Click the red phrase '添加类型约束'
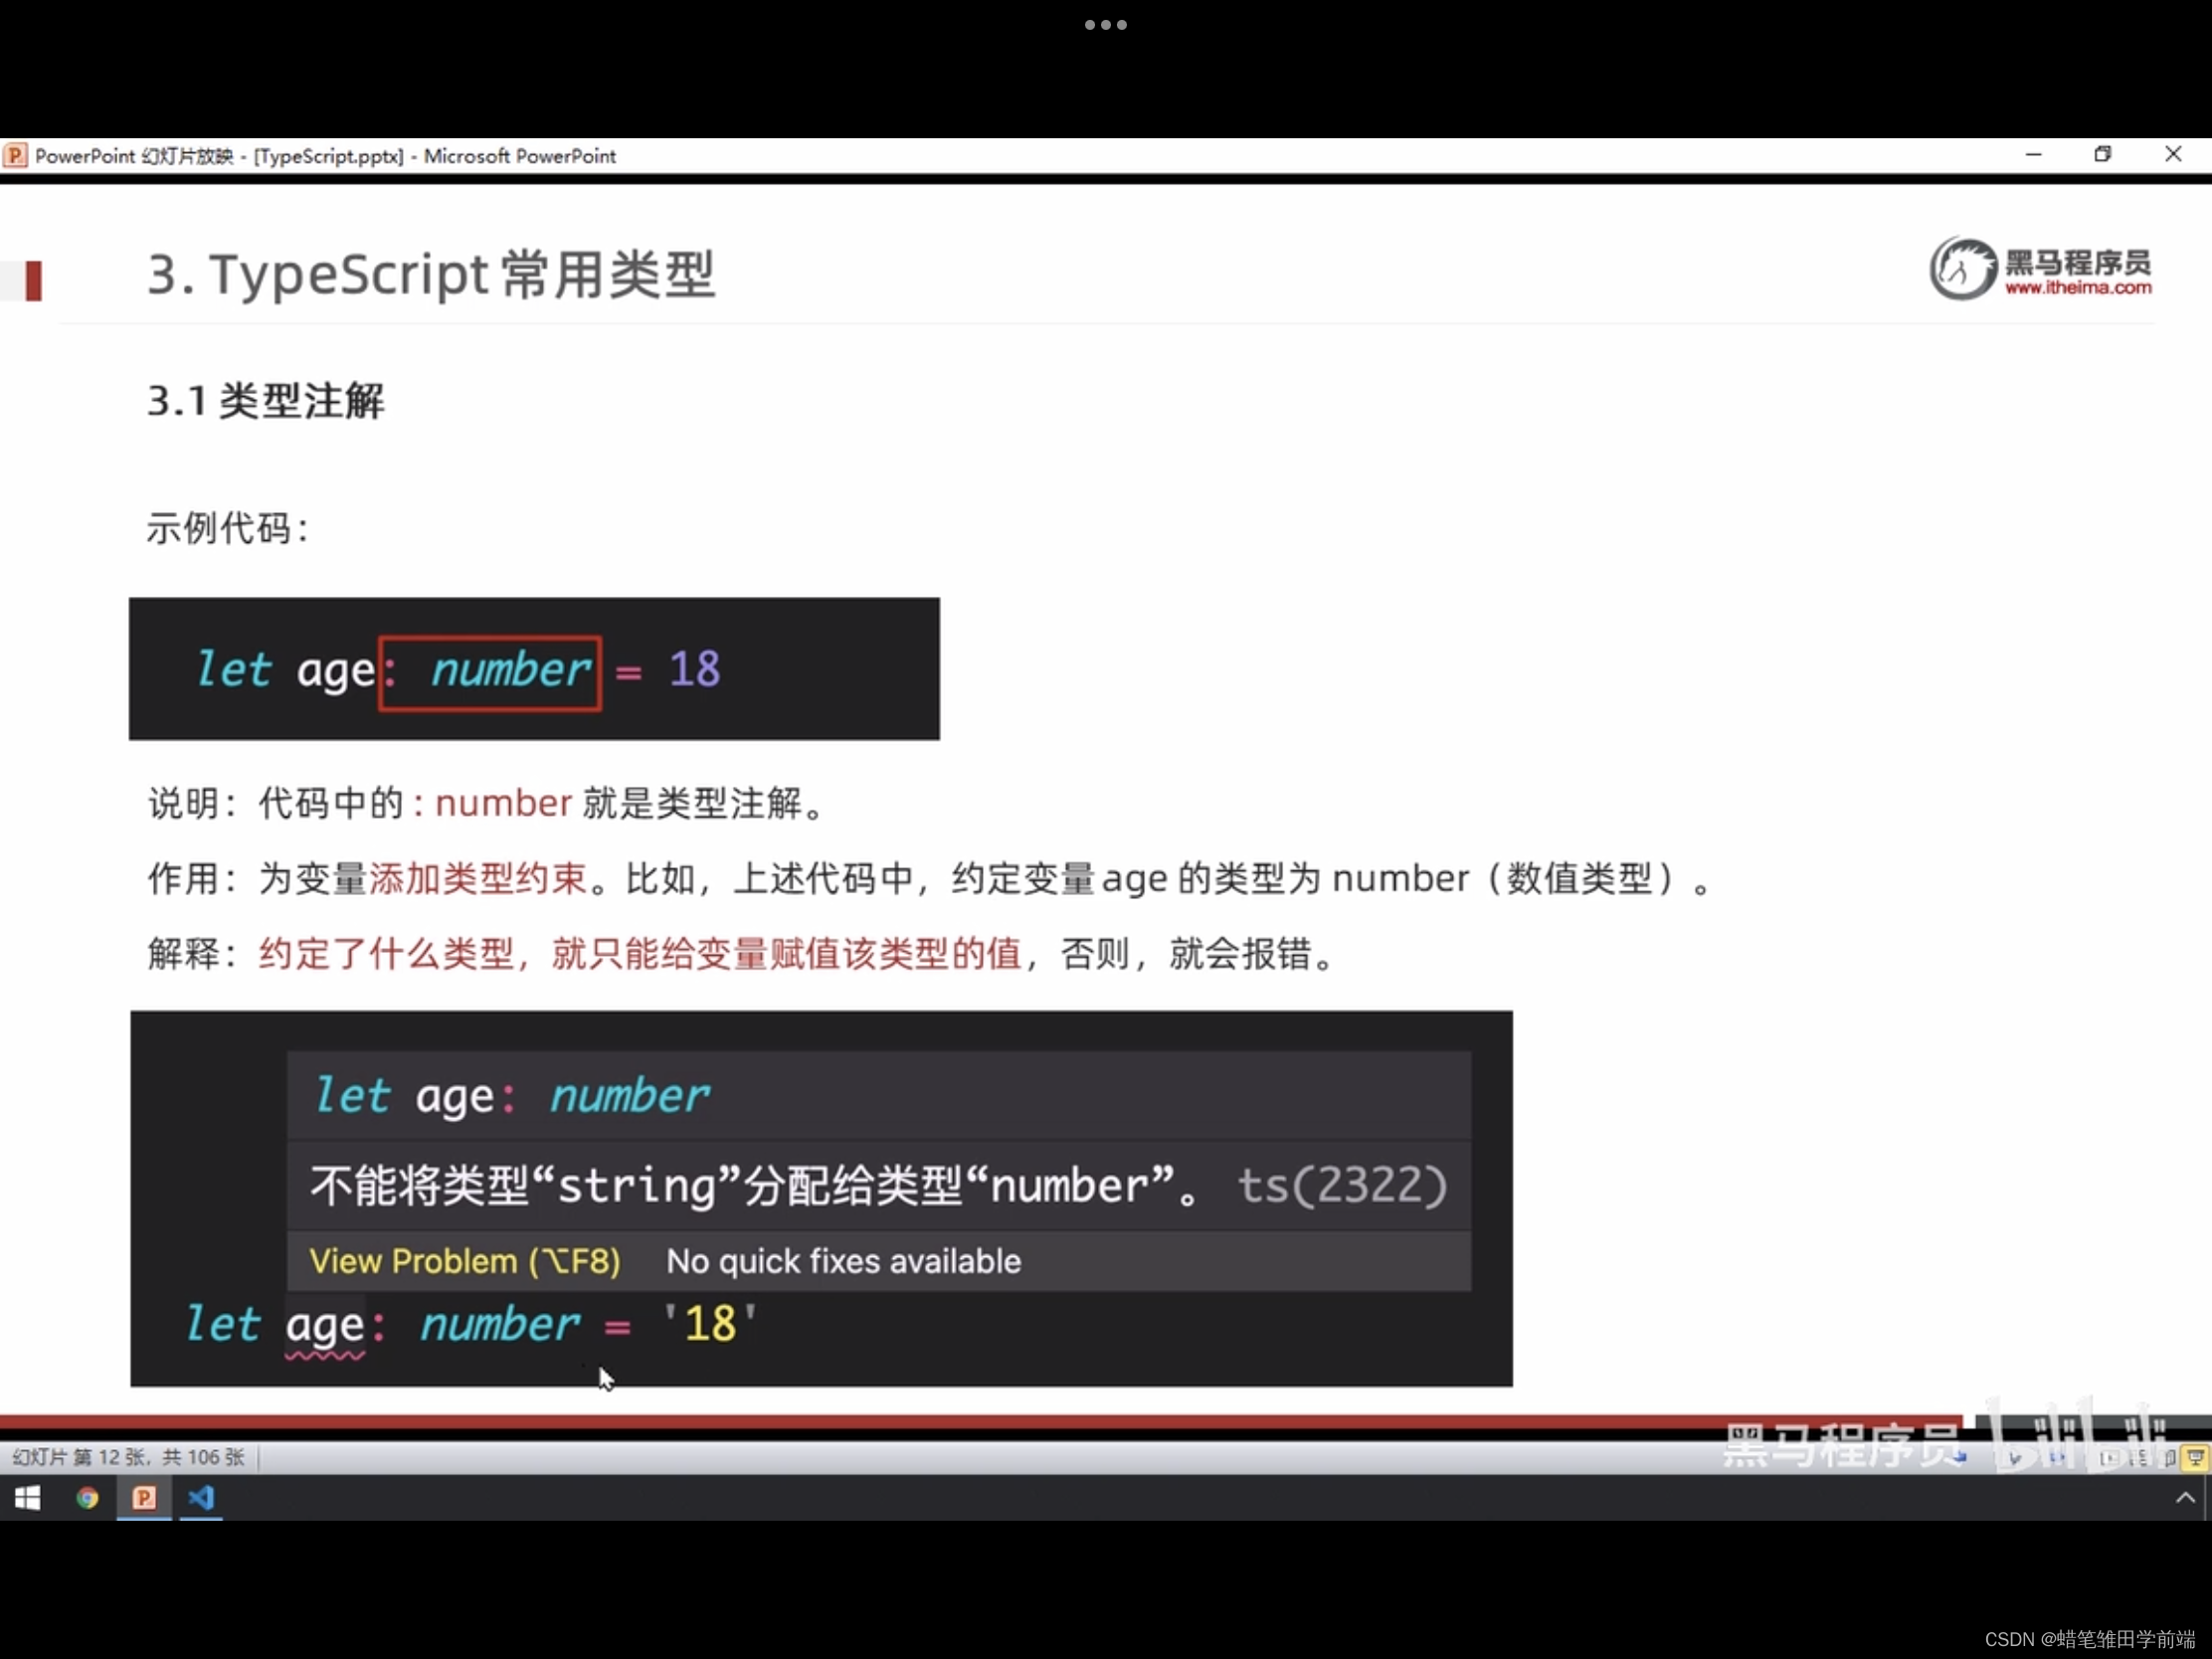Screen dimensions: 2212x1659 [x=478, y=878]
